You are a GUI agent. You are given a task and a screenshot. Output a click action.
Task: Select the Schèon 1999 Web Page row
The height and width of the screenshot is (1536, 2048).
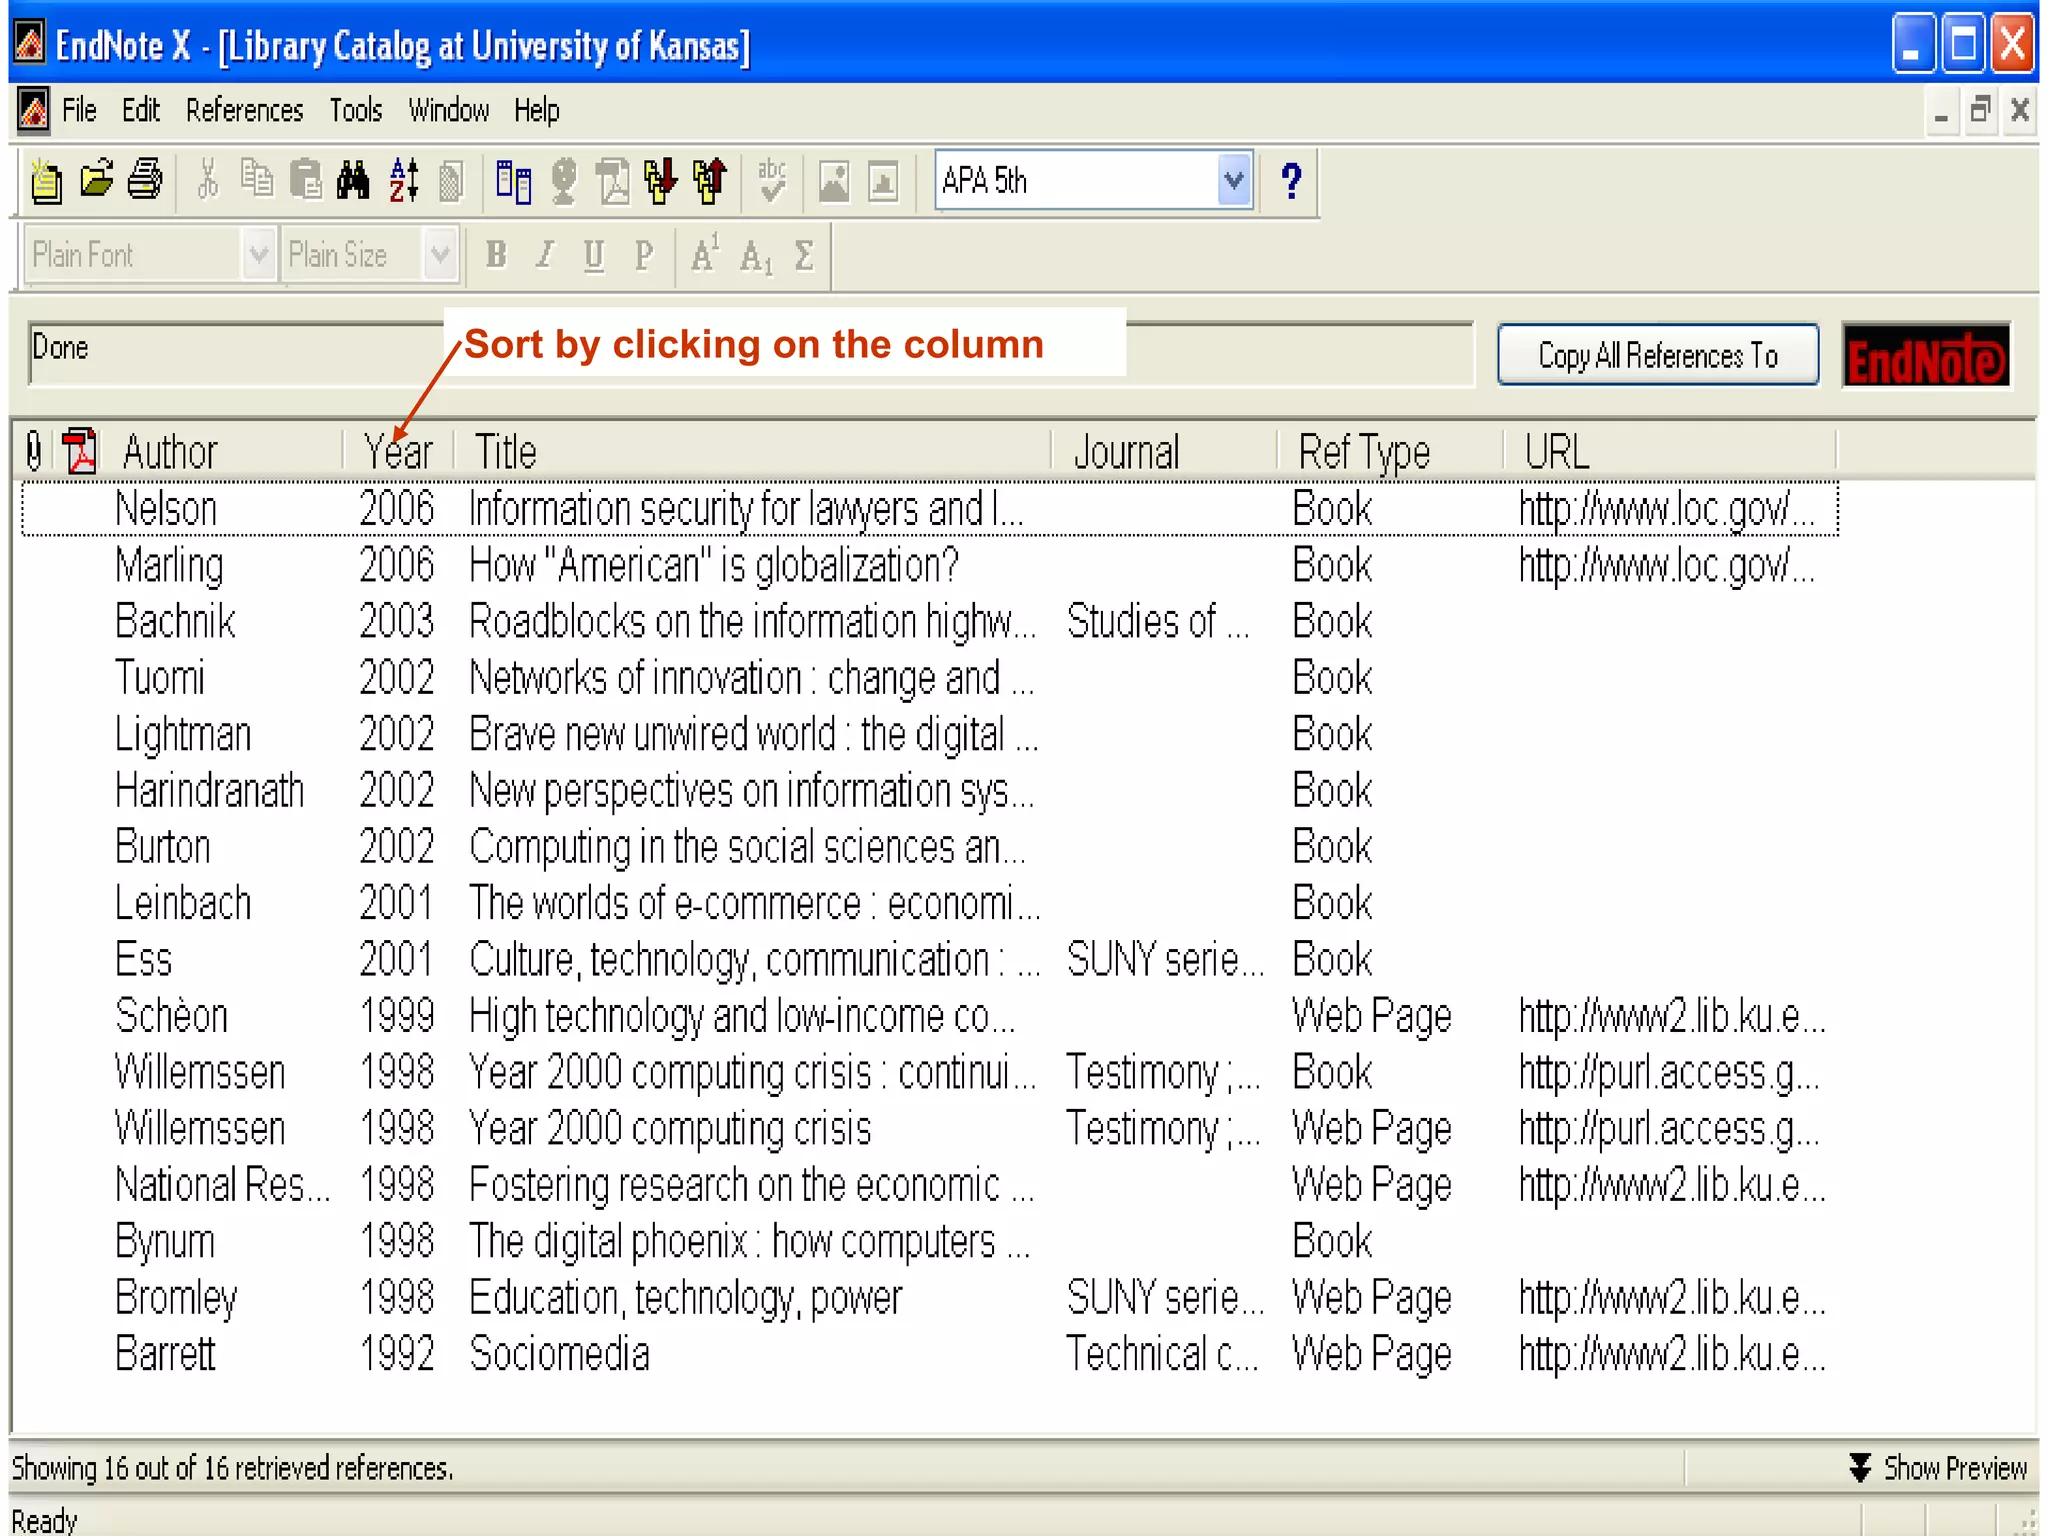point(930,1016)
